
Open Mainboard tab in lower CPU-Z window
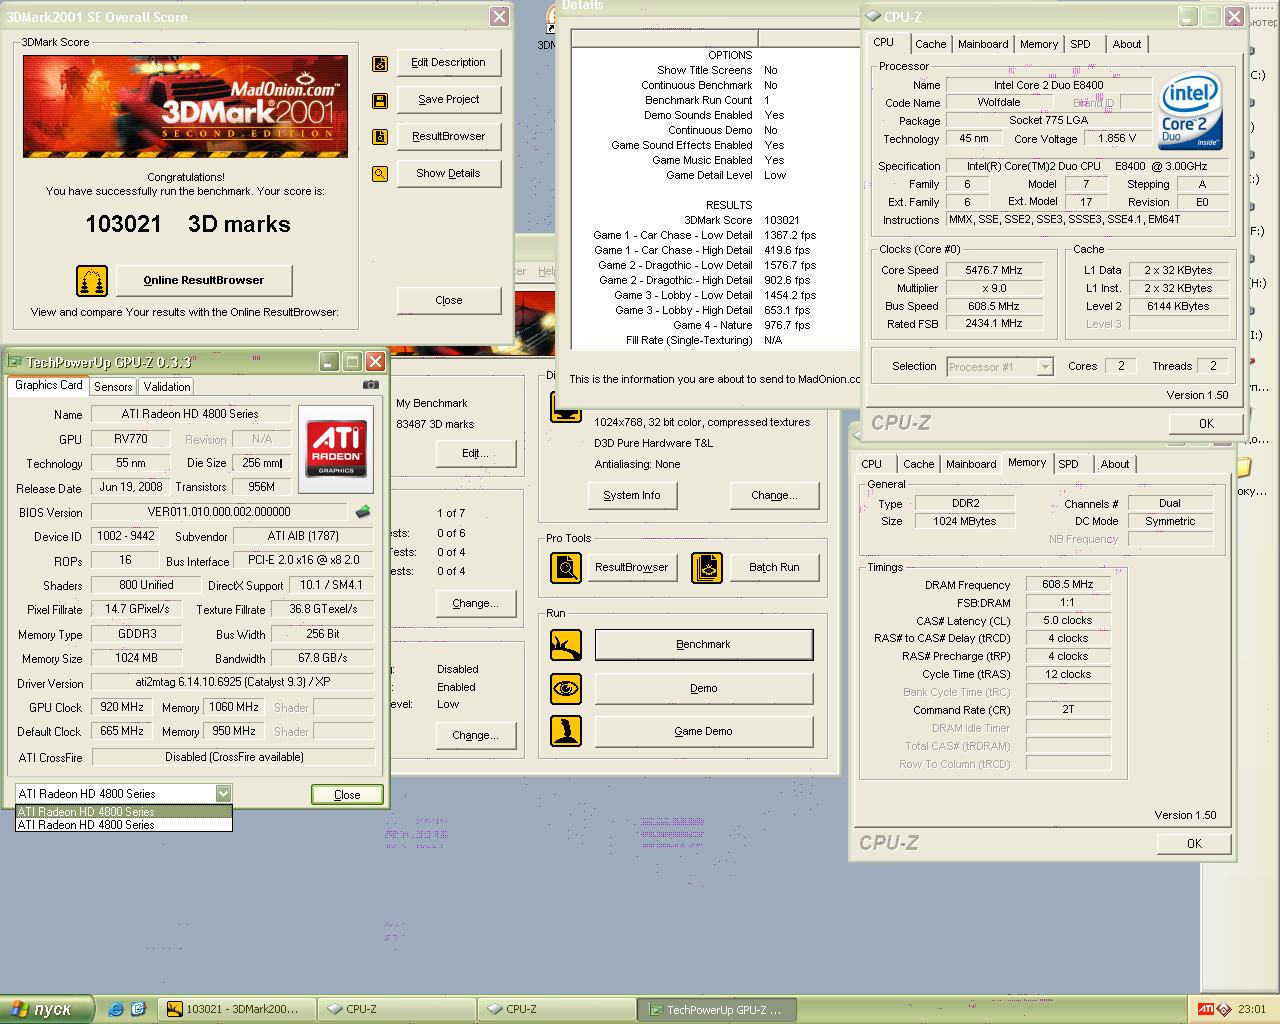pos(971,464)
